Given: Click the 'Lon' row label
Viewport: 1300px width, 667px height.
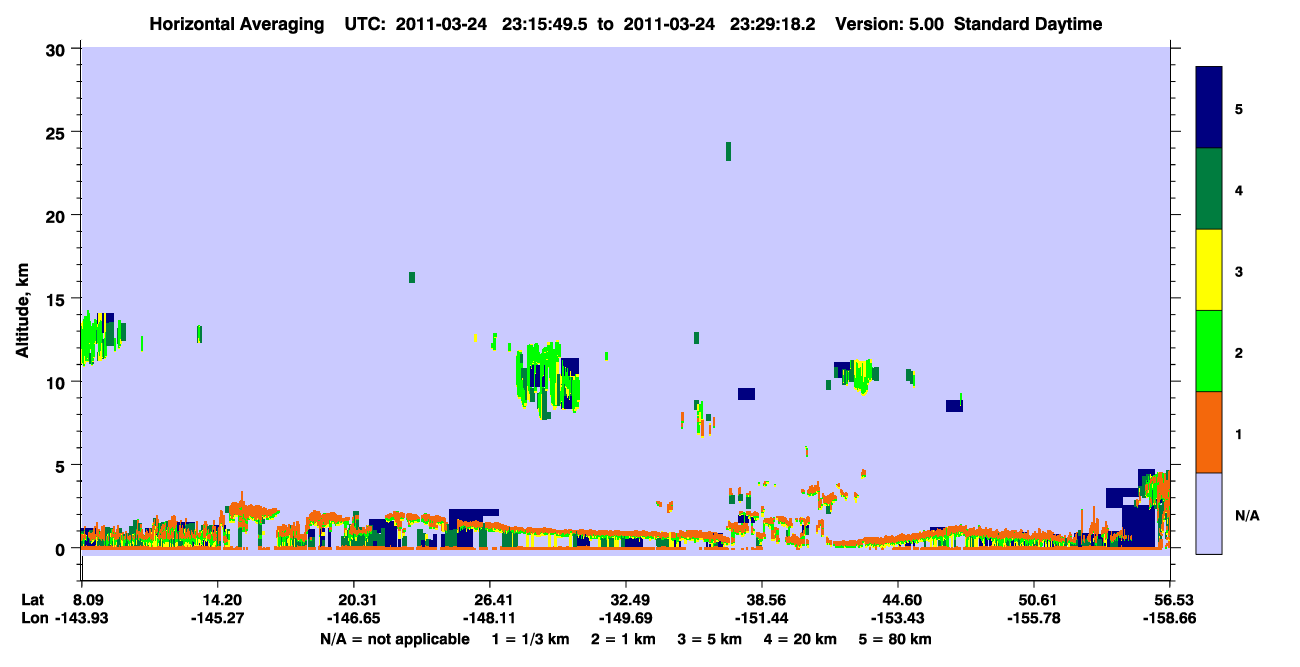Looking at the screenshot, I should tap(34, 618).
